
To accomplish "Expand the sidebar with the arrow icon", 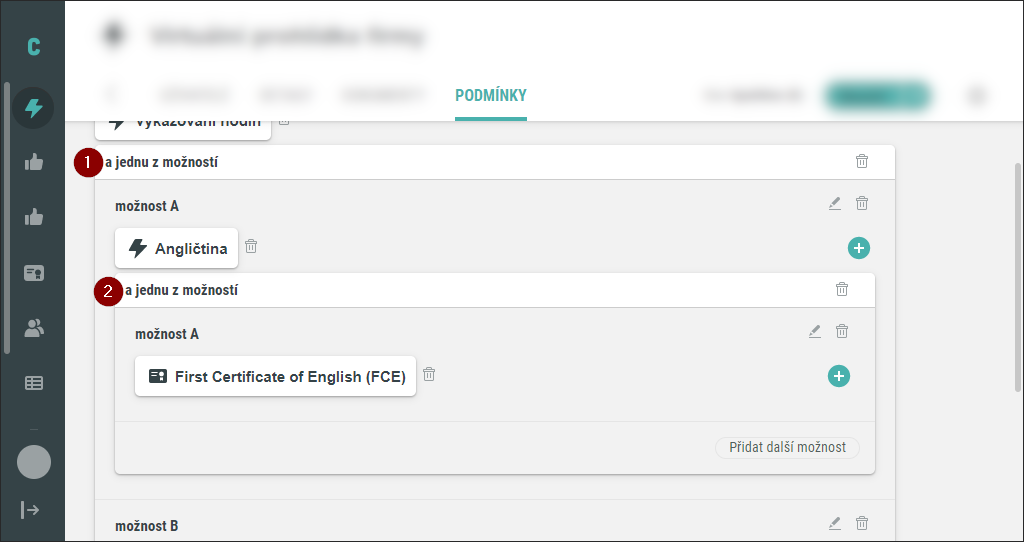I will pos(31,510).
